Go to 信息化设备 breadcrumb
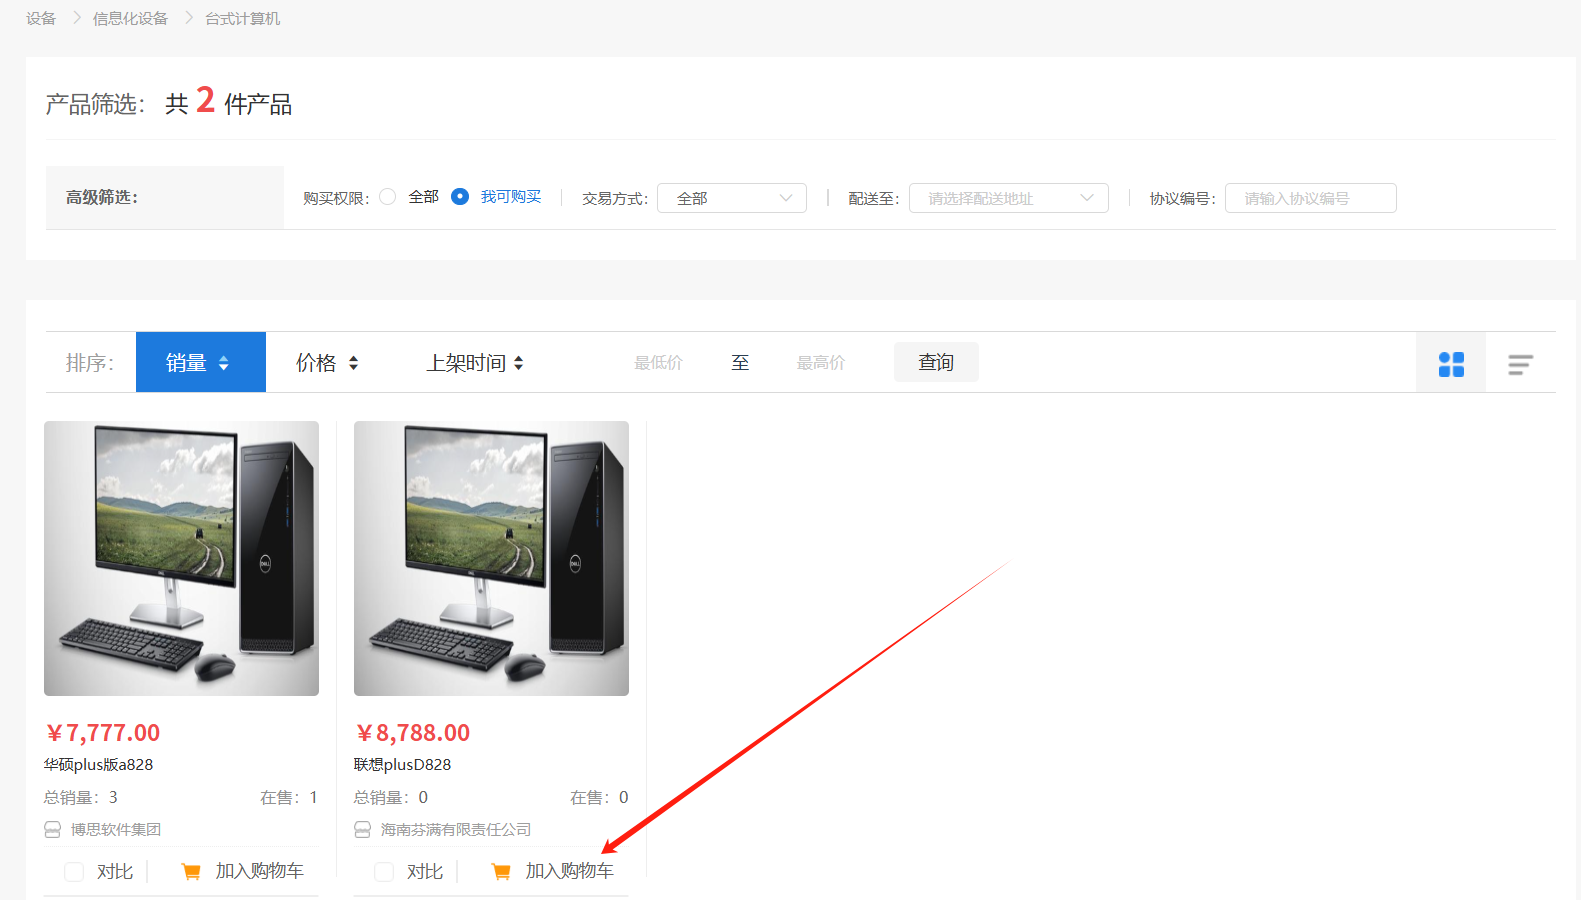 (130, 19)
